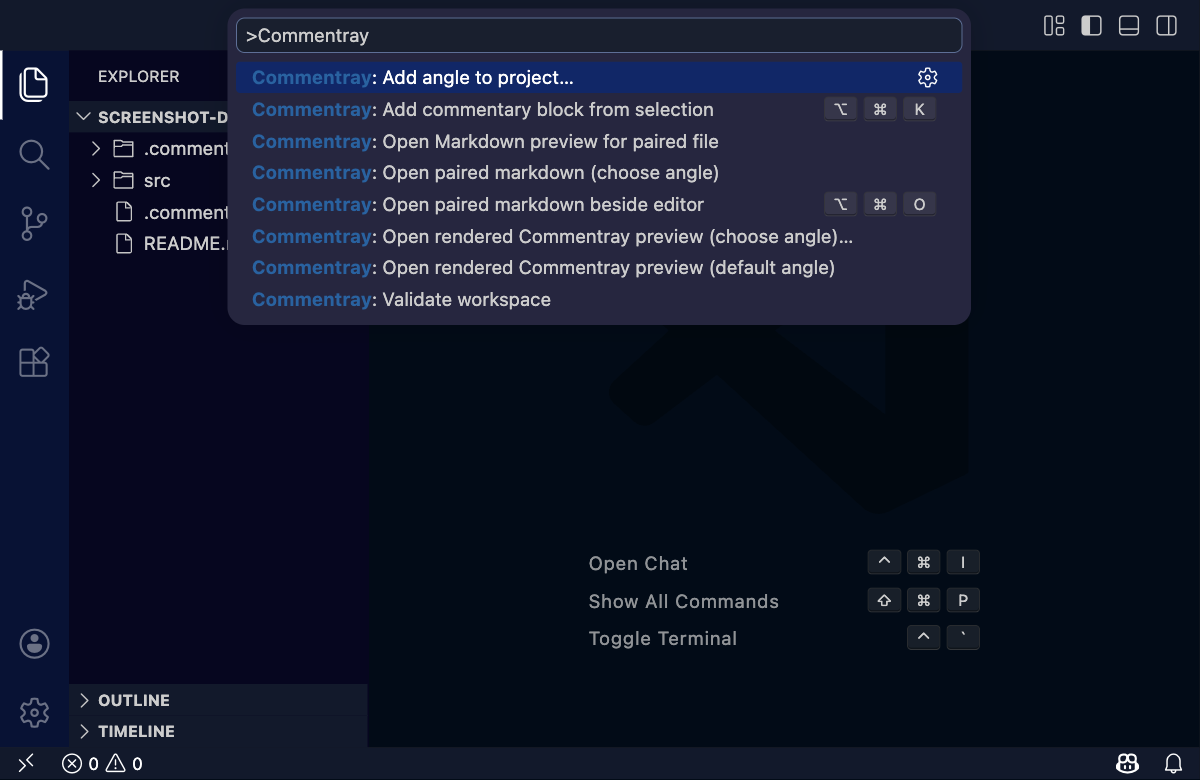1200x780 pixels.
Task: Click the >Commentray command palette input
Action: click(599, 36)
